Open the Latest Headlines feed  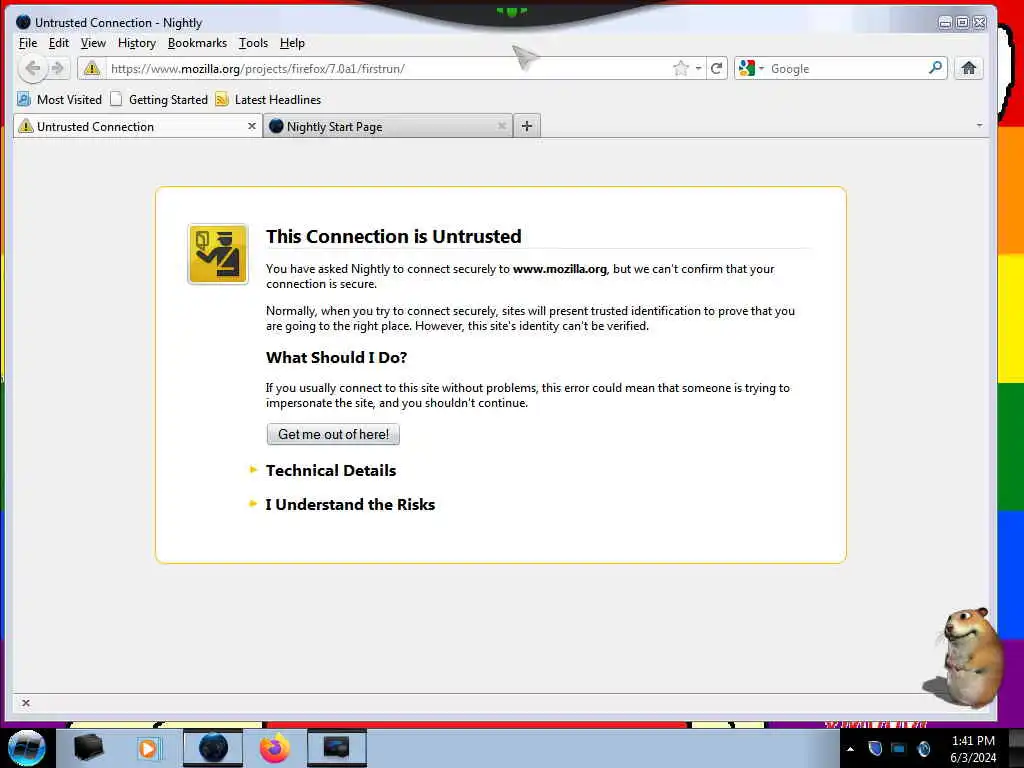[268, 99]
